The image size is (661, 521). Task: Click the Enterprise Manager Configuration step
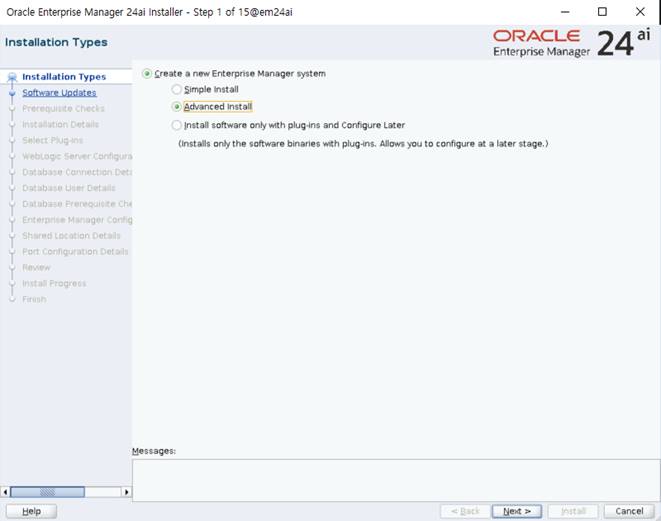pos(77,220)
